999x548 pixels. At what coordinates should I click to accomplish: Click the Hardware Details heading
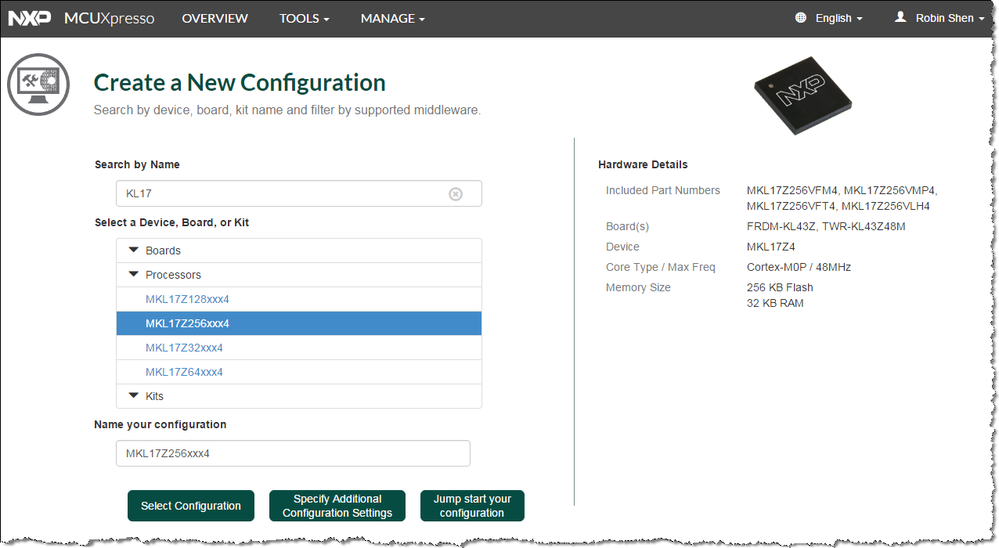pyautogui.click(x=643, y=164)
